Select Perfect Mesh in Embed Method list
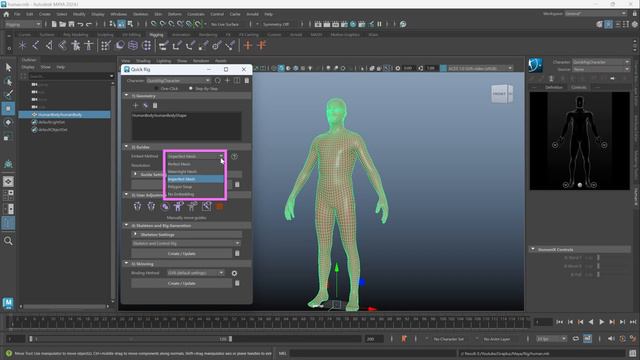Viewport: 640px width, 360px height. pos(196,164)
